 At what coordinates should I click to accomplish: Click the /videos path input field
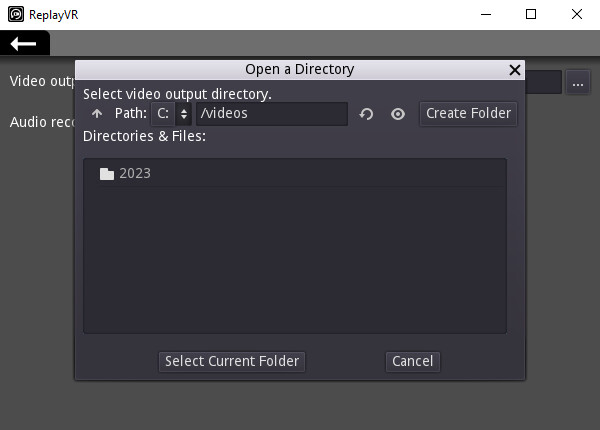point(271,114)
